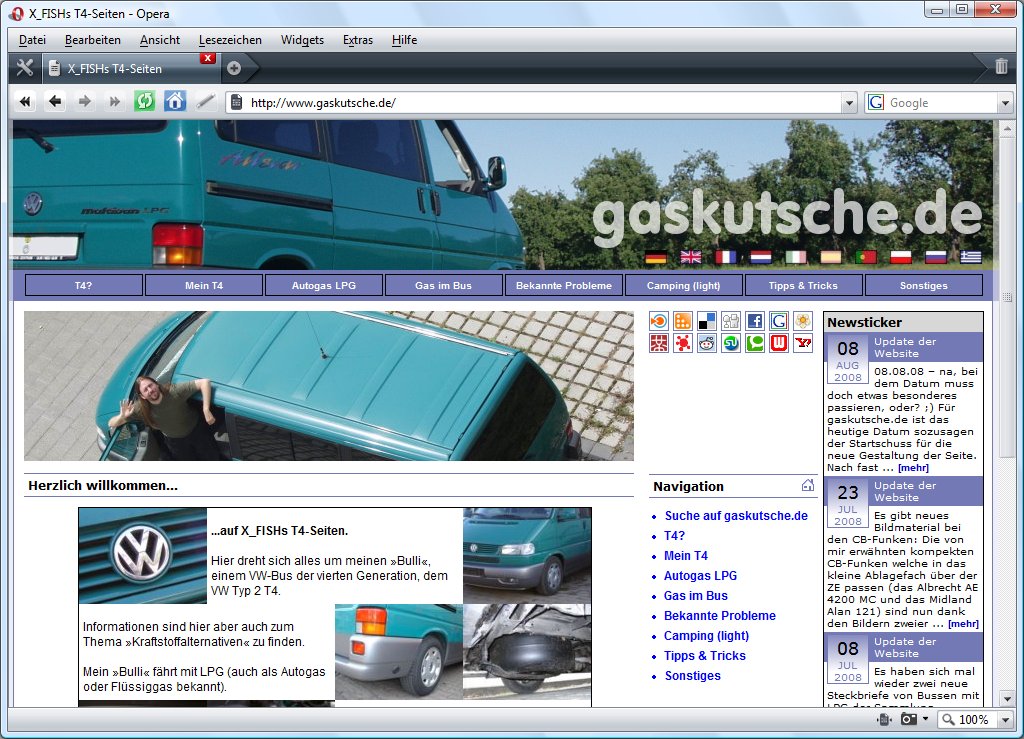Follow the Suche auf gaskutsche.de link
This screenshot has height=739, width=1024.
(x=736, y=516)
